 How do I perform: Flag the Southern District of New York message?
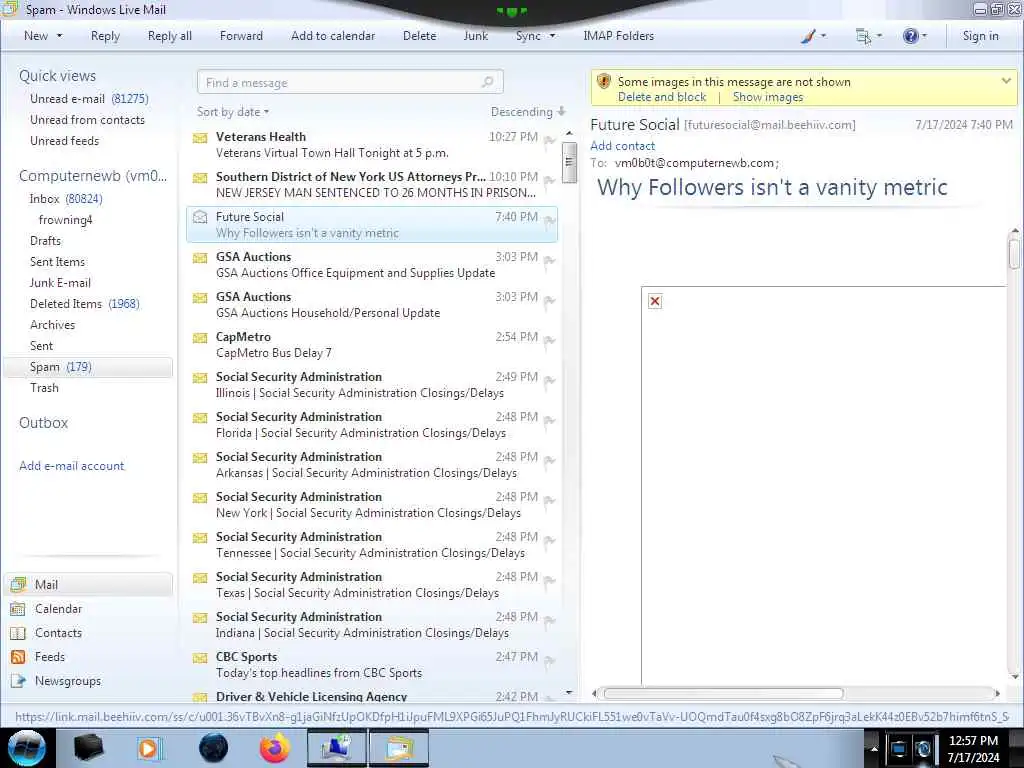(549, 181)
